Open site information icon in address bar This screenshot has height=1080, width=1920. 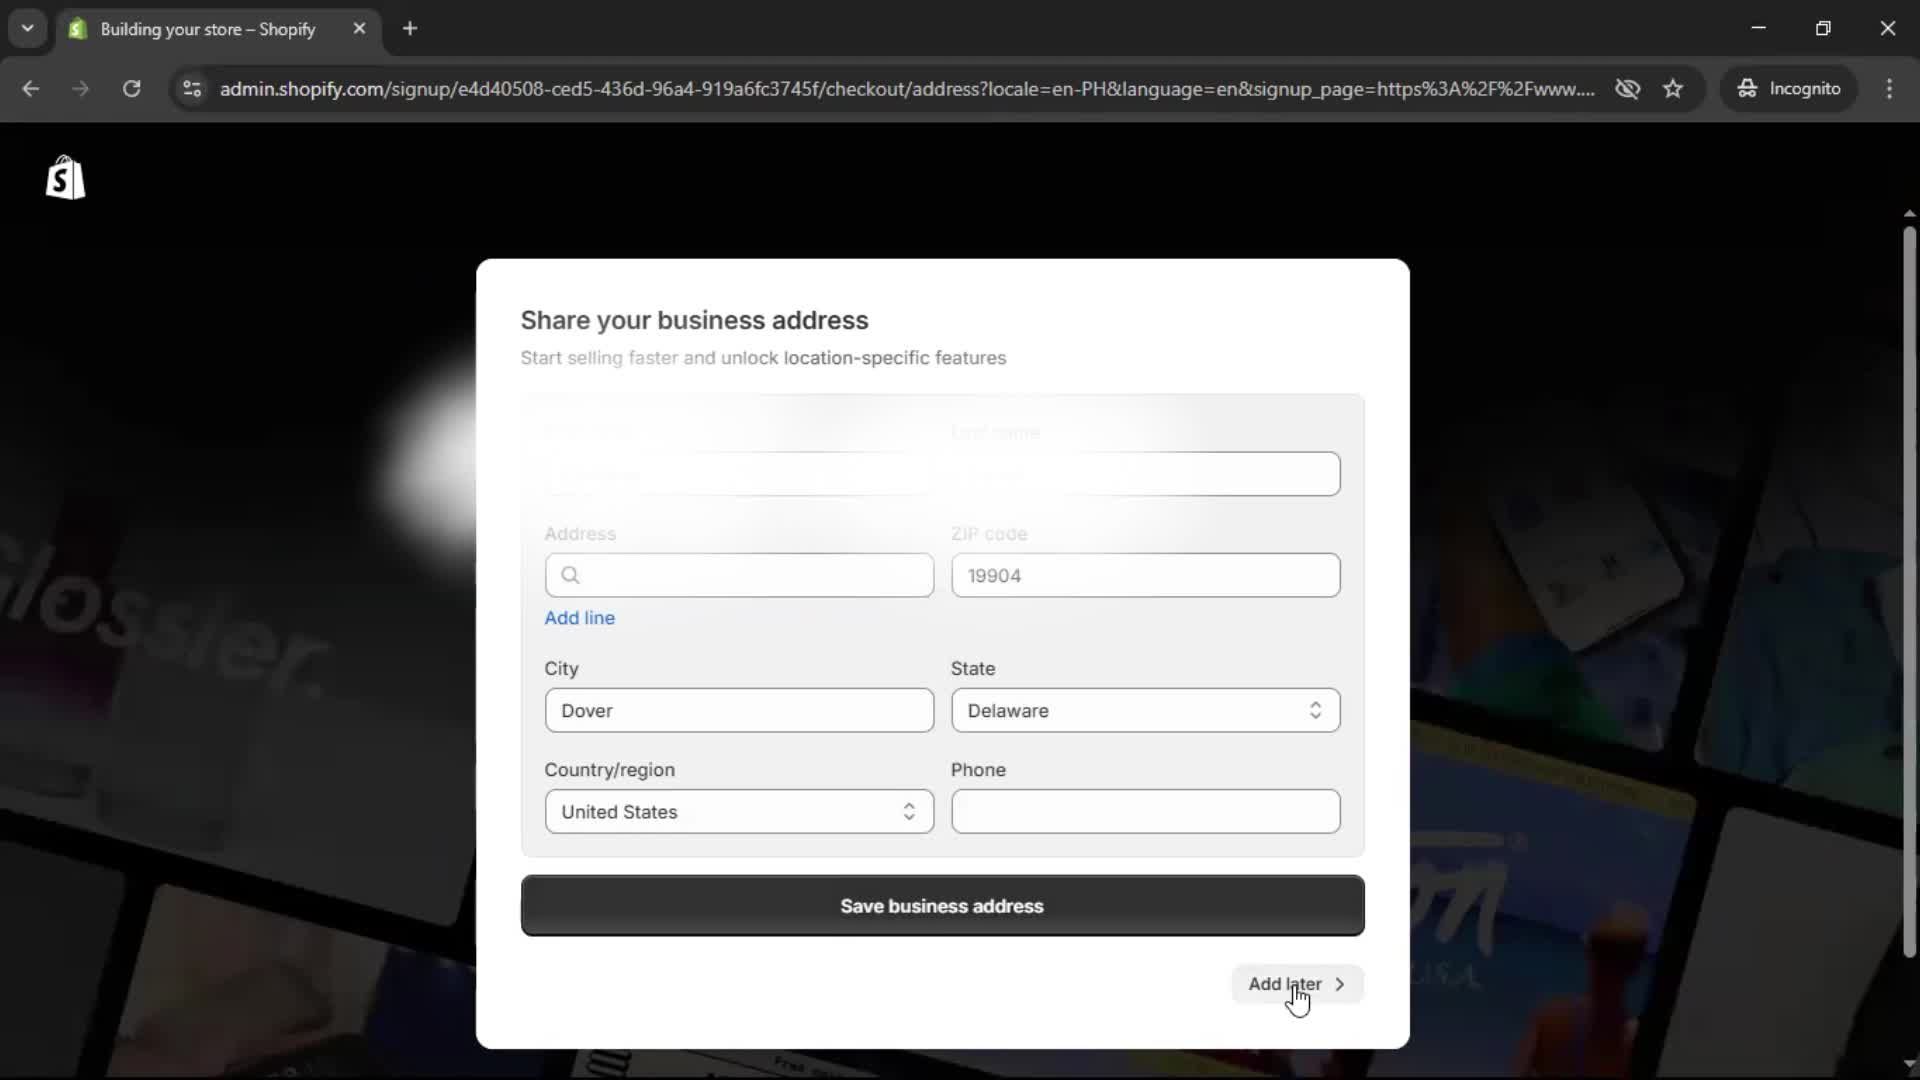pyautogui.click(x=192, y=89)
